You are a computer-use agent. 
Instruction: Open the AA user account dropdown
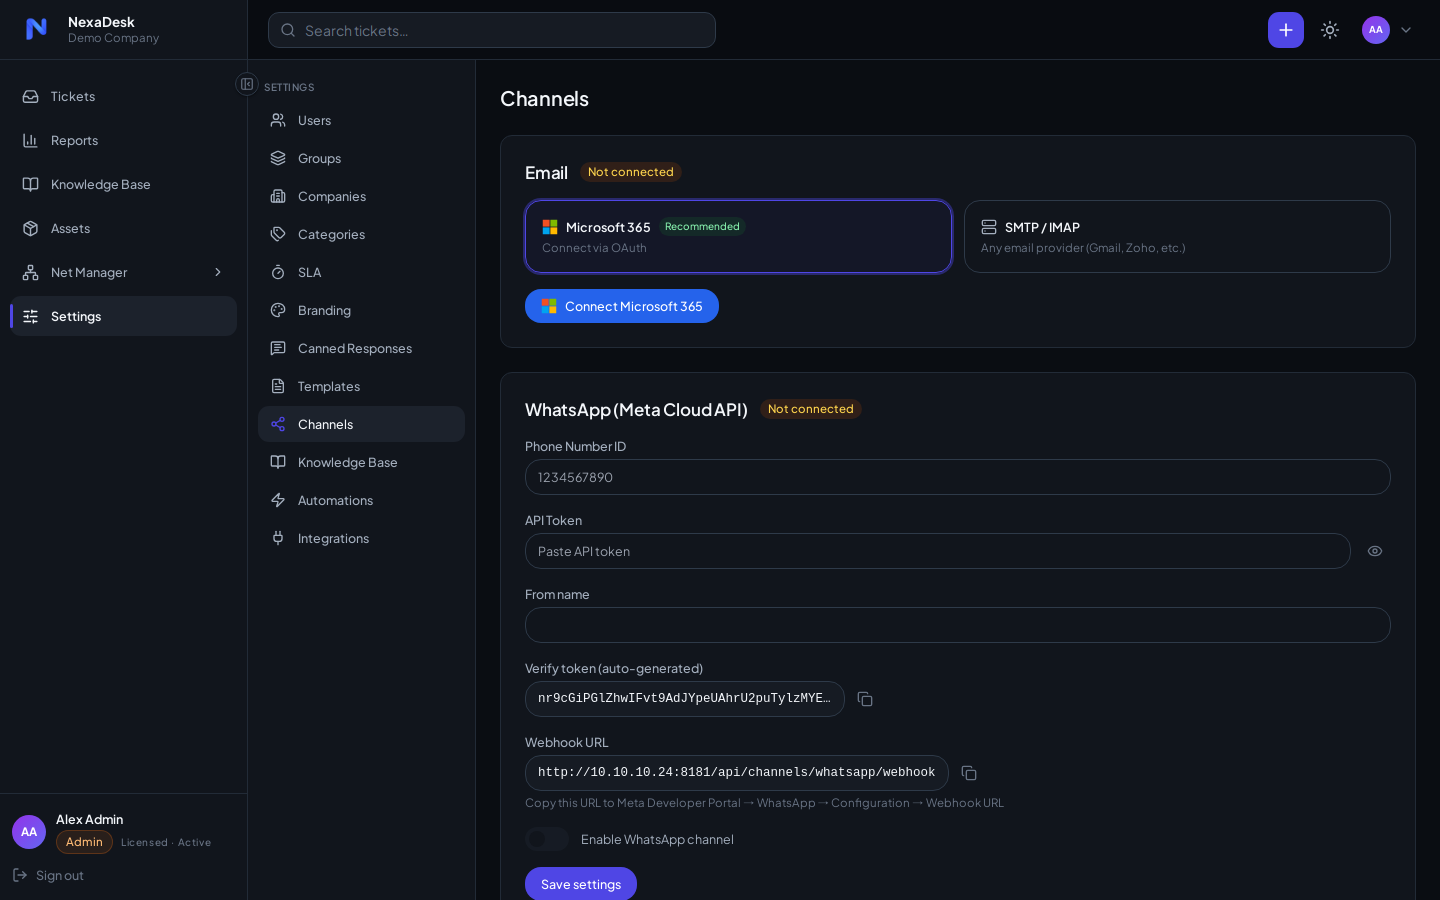click(x=1387, y=30)
